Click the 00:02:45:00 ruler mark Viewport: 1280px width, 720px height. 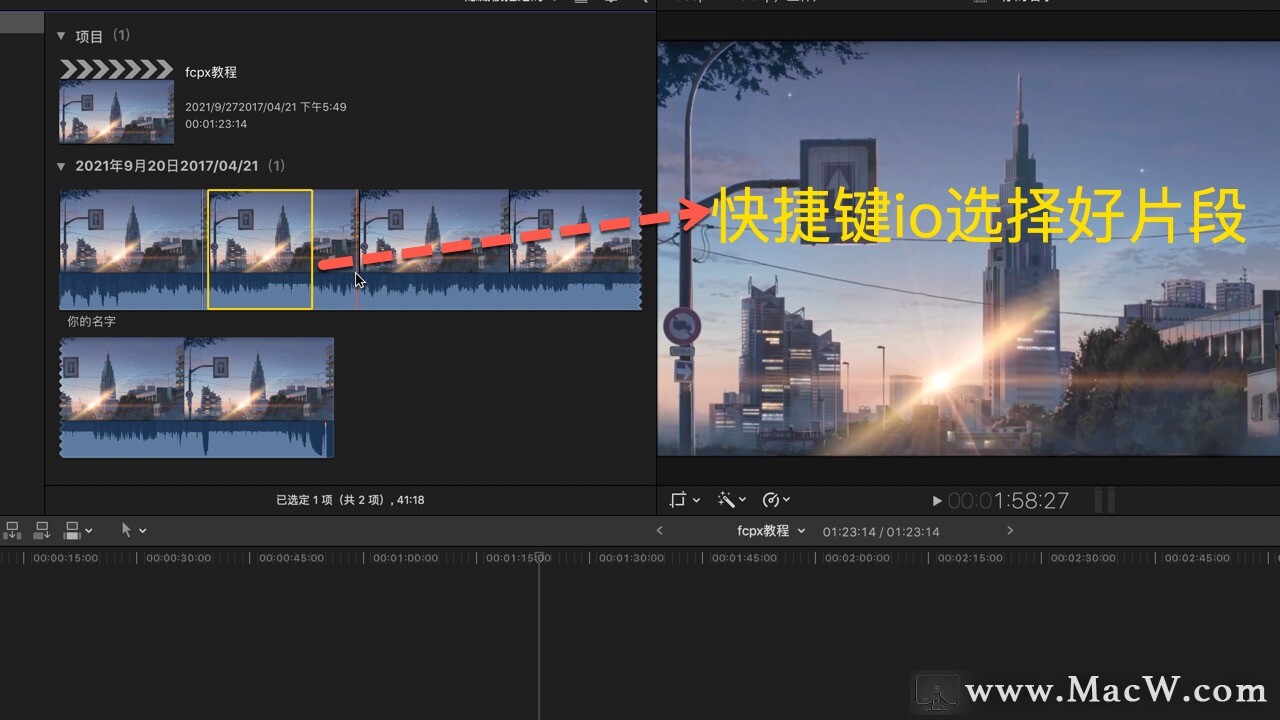1197,558
